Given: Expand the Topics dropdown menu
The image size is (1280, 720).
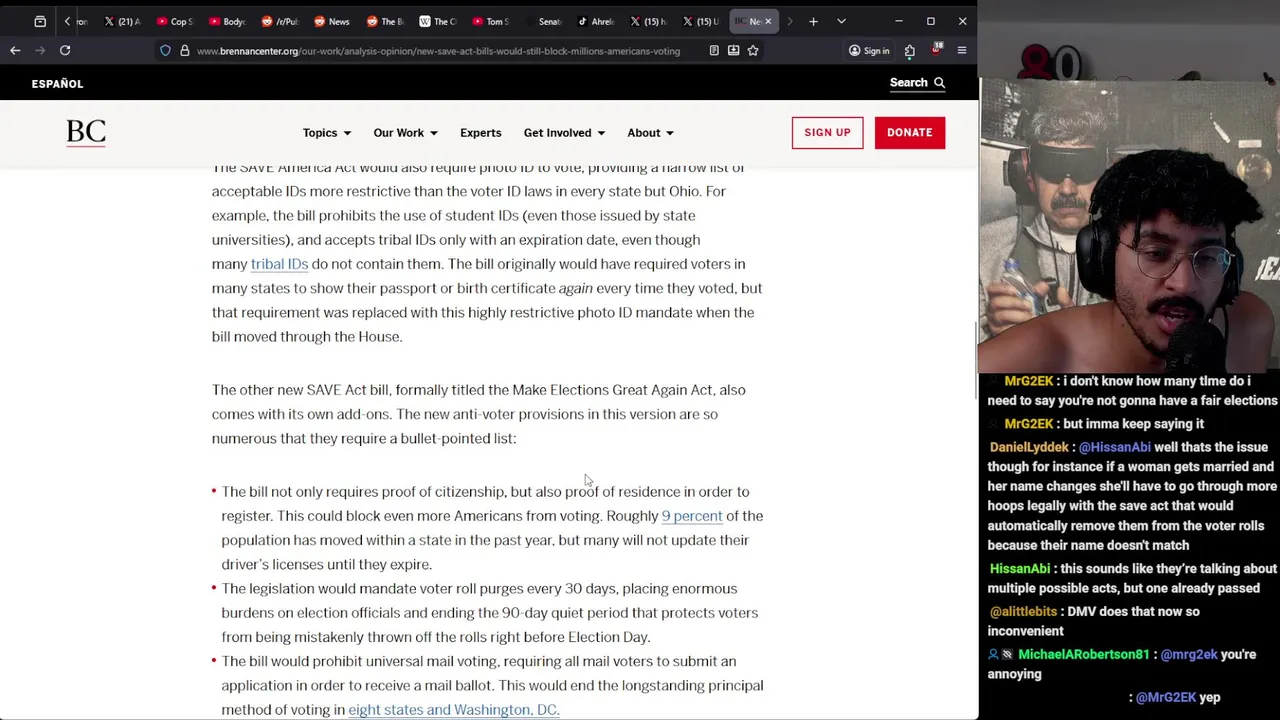Looking at the screenshot, I should pyautogui.click(x=326, y=133).
